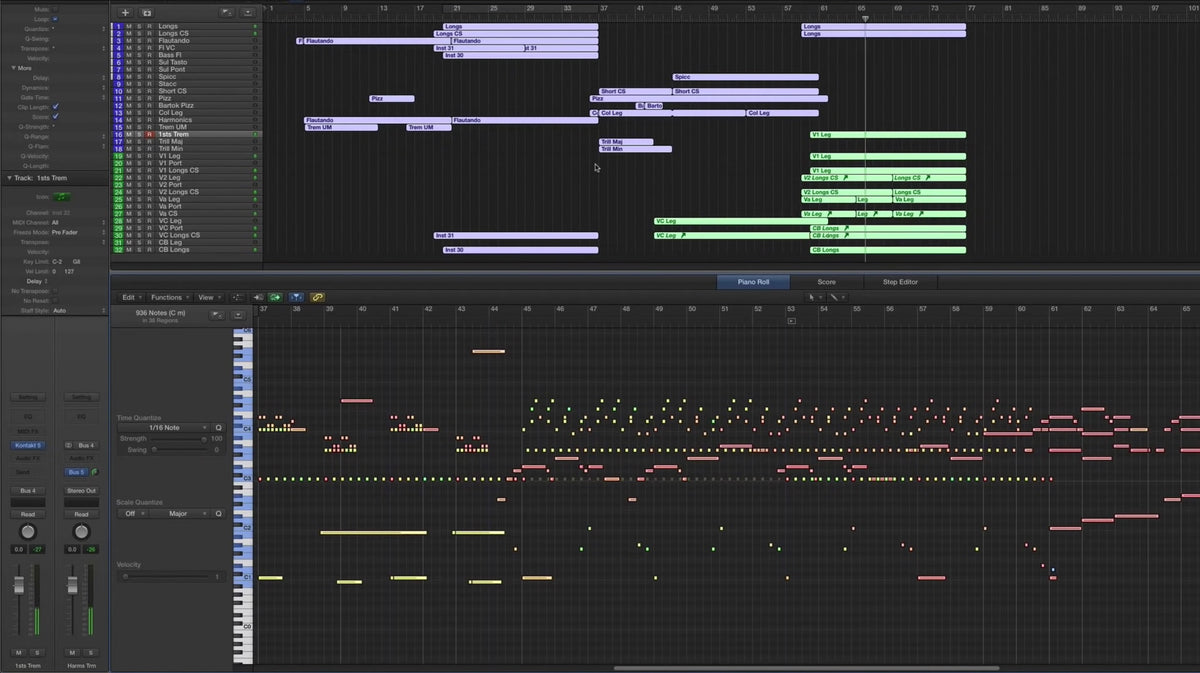Image resolution: width=1200 pixels, height=673 pixels.
Task: Click the yellow Link chain icon
Action: coord(319,296)
